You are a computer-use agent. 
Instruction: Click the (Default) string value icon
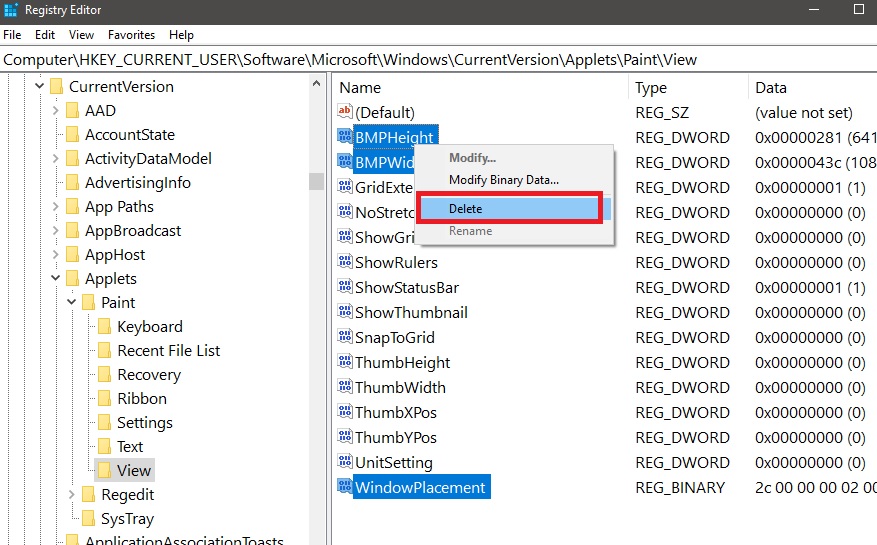coord(345,111)
